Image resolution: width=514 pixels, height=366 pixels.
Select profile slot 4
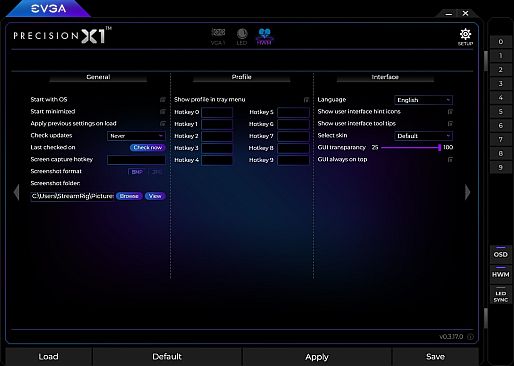[500, 98]
